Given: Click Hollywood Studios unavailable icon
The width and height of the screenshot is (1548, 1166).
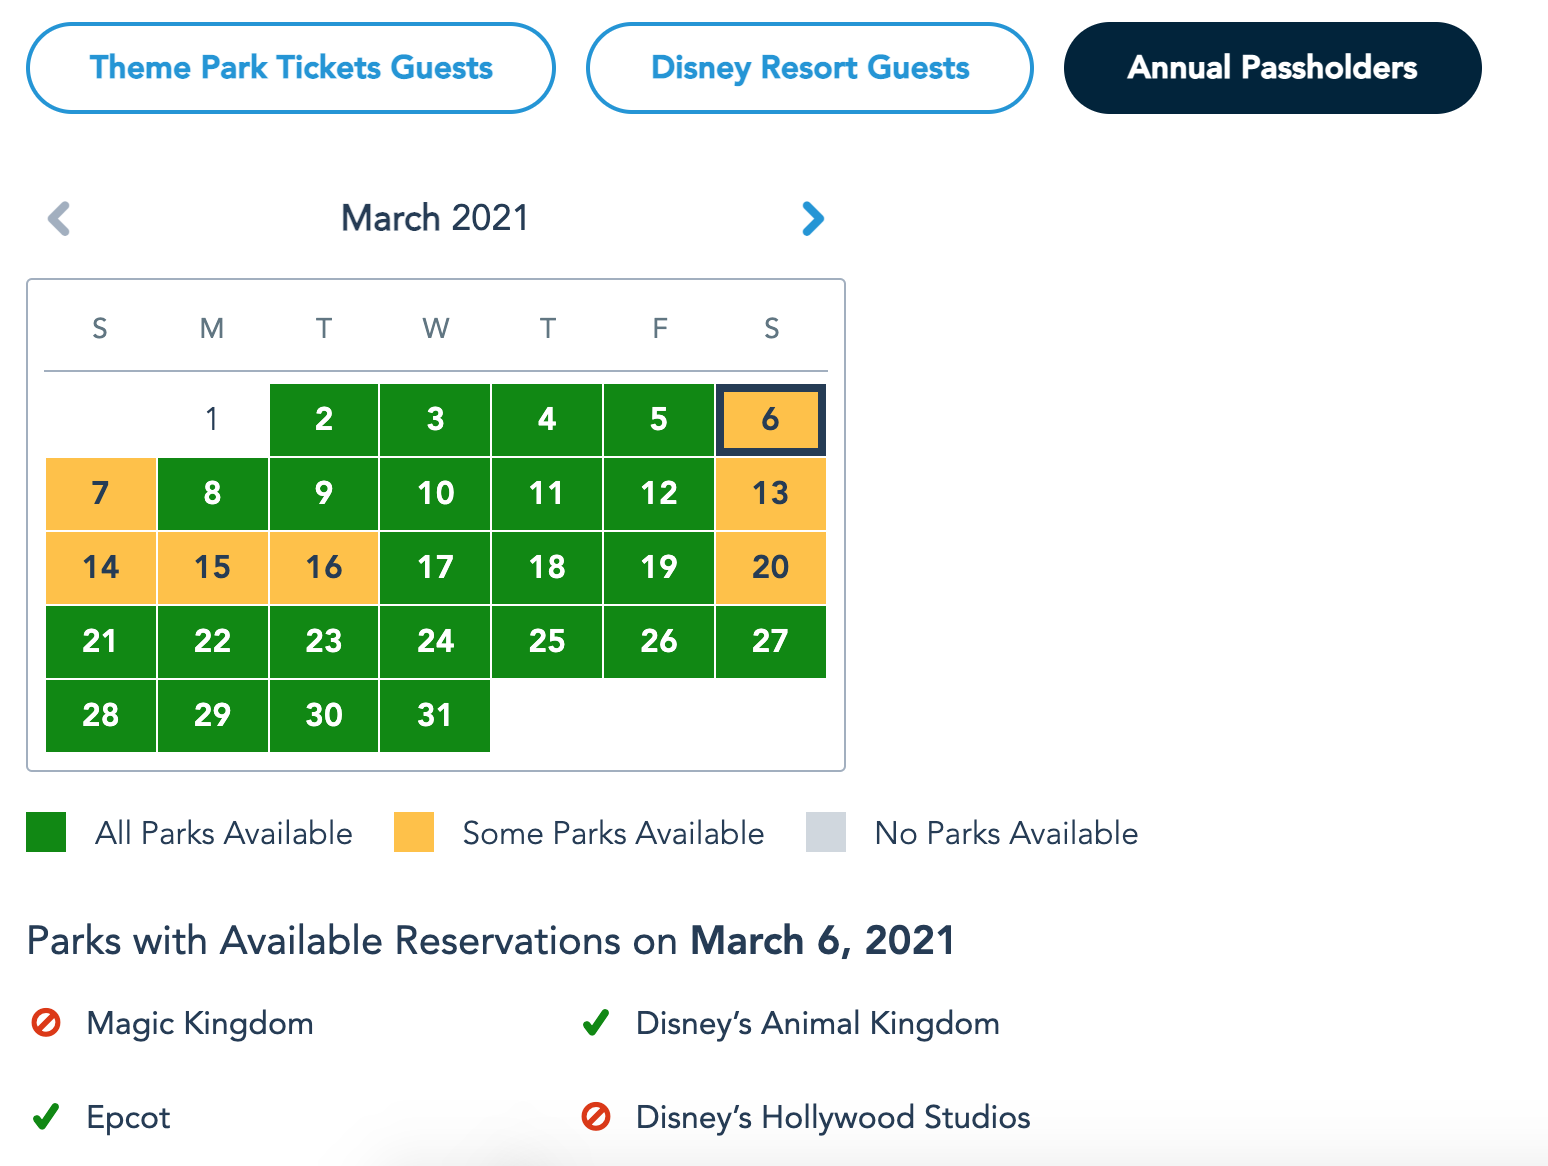Looking at the screenshot, I should pyautogui.click(x=596, y=1117).
